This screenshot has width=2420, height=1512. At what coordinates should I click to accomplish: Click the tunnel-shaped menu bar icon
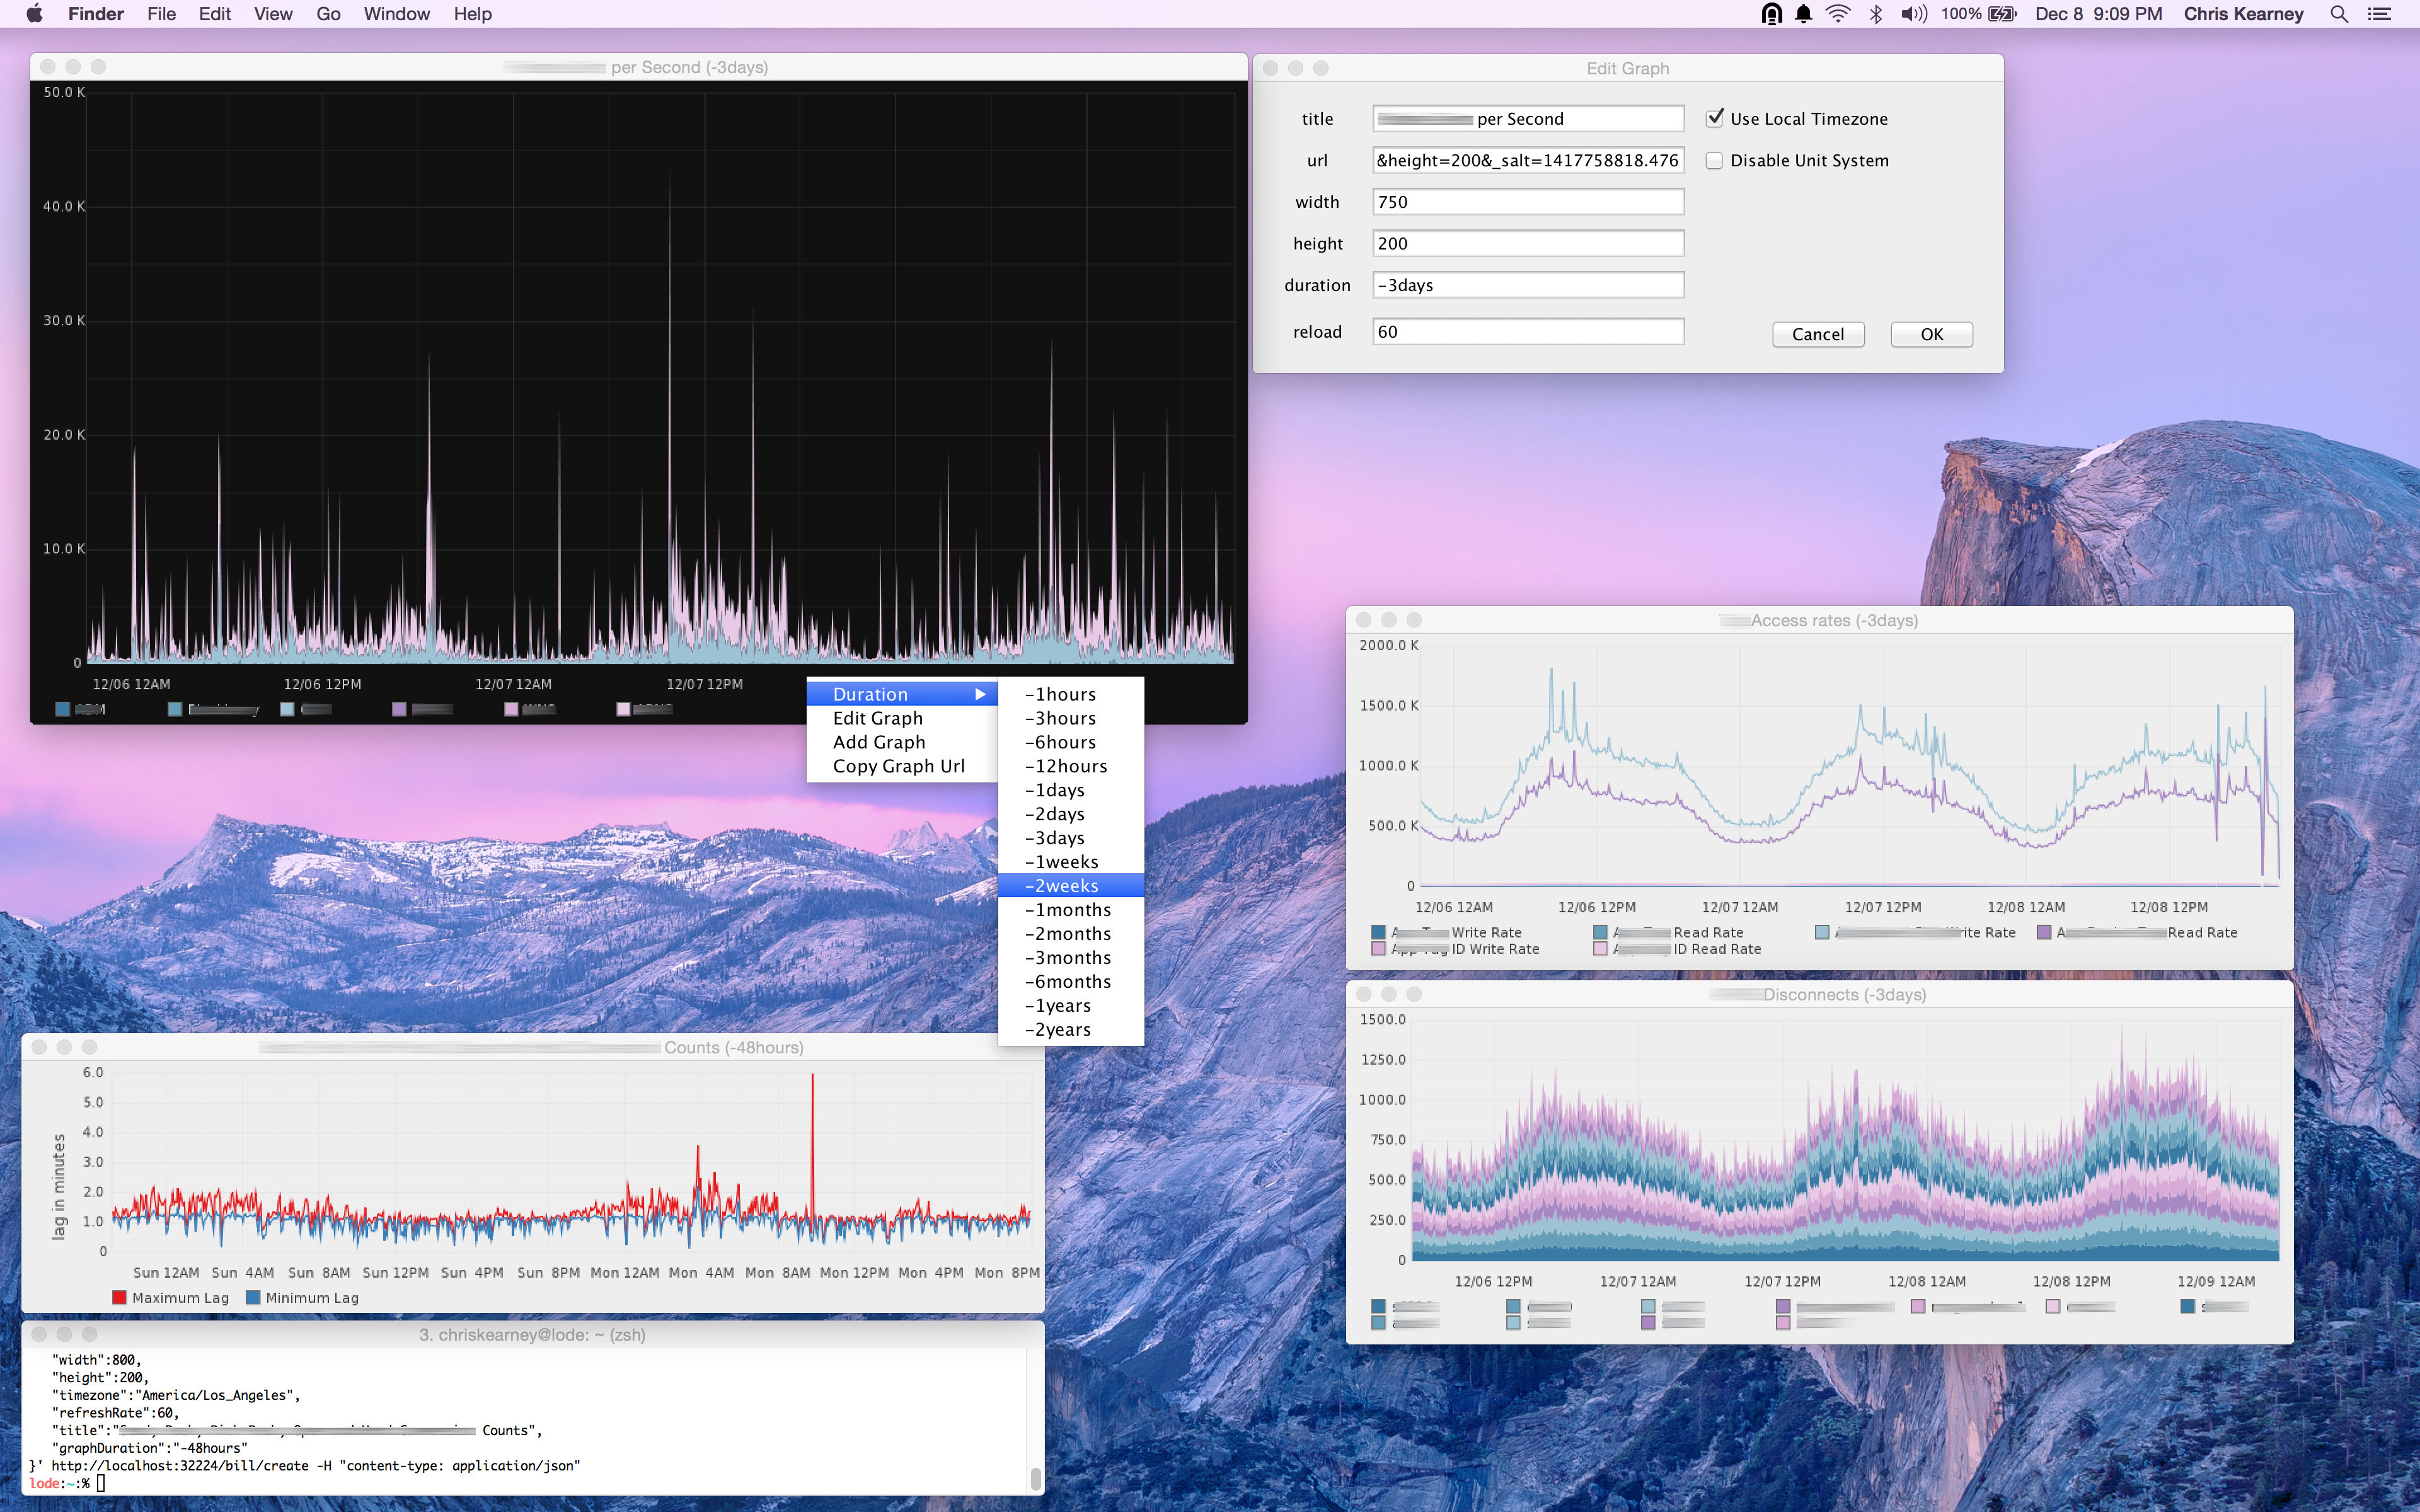point(1771,14)
